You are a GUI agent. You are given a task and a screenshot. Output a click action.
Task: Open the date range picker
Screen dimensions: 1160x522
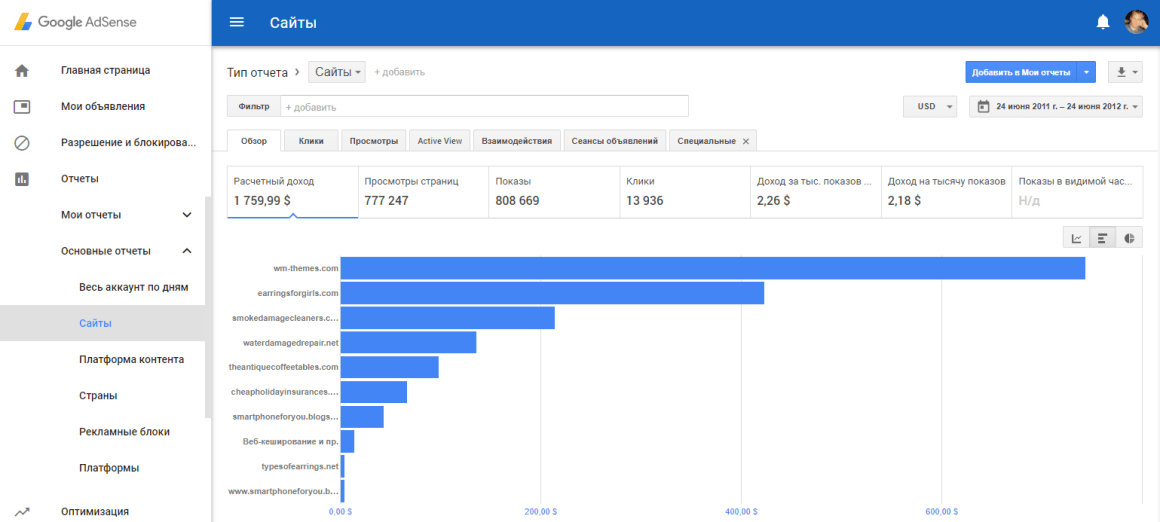1056,106
